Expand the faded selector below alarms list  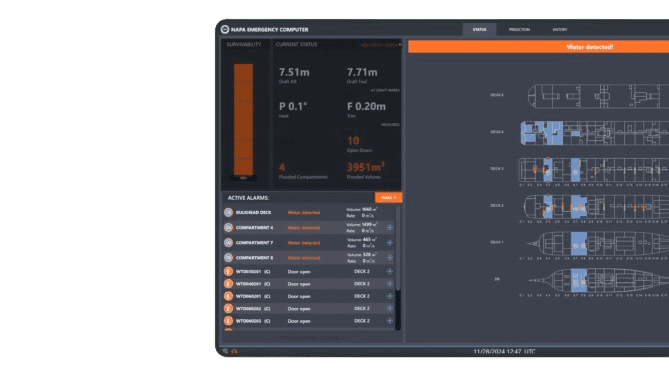[311, 338]
